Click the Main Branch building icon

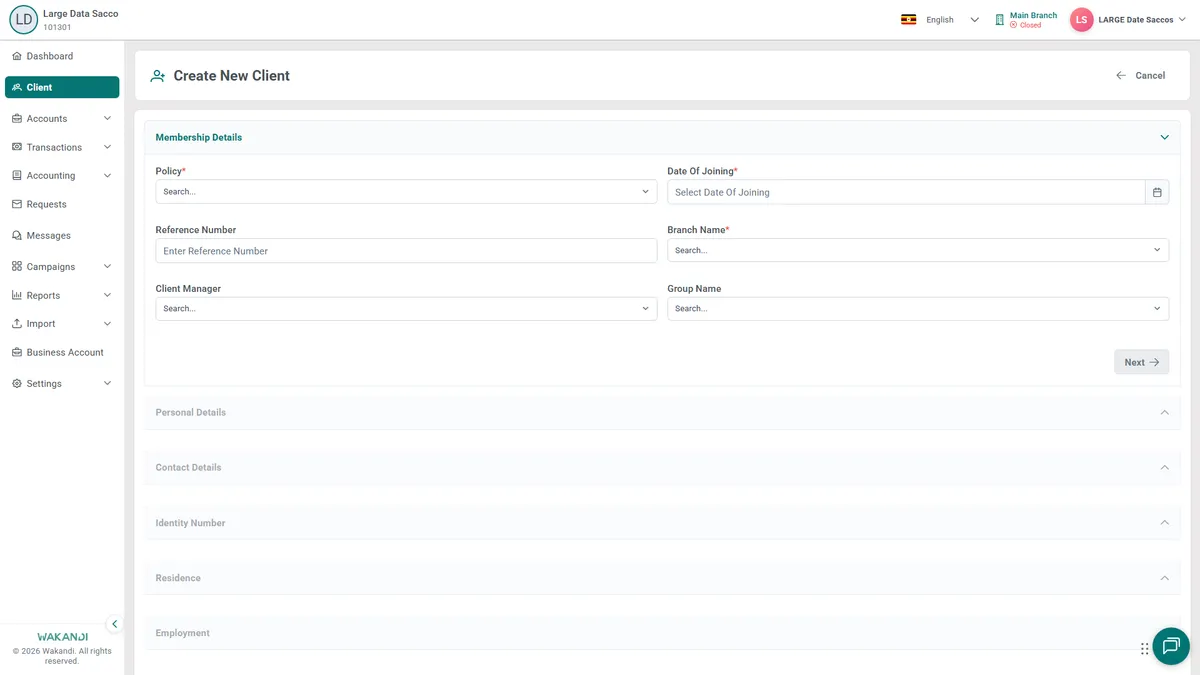(999, 19)
